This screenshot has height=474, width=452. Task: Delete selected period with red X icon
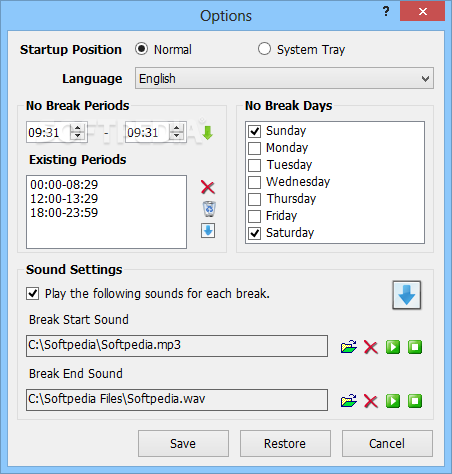click(x=208, y=187)
